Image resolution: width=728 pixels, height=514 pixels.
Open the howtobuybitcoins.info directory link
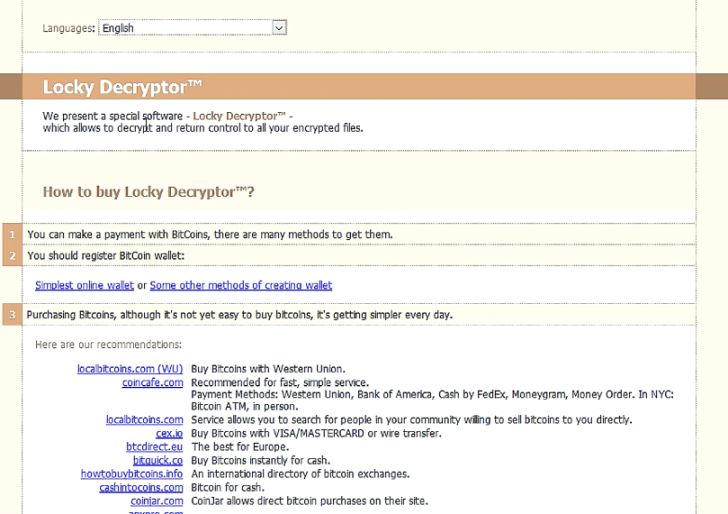[x=132, y=474]
